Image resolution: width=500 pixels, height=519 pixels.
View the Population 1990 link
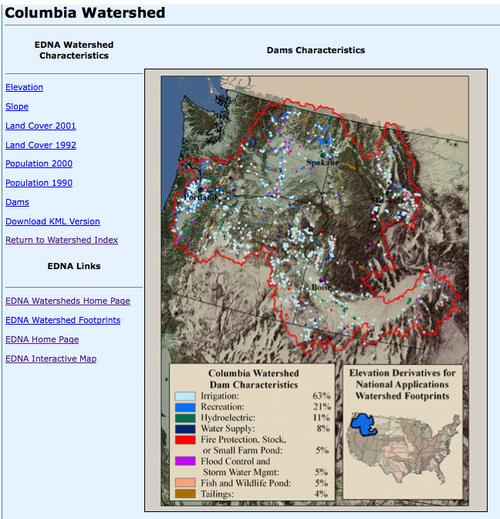(39, 183)
